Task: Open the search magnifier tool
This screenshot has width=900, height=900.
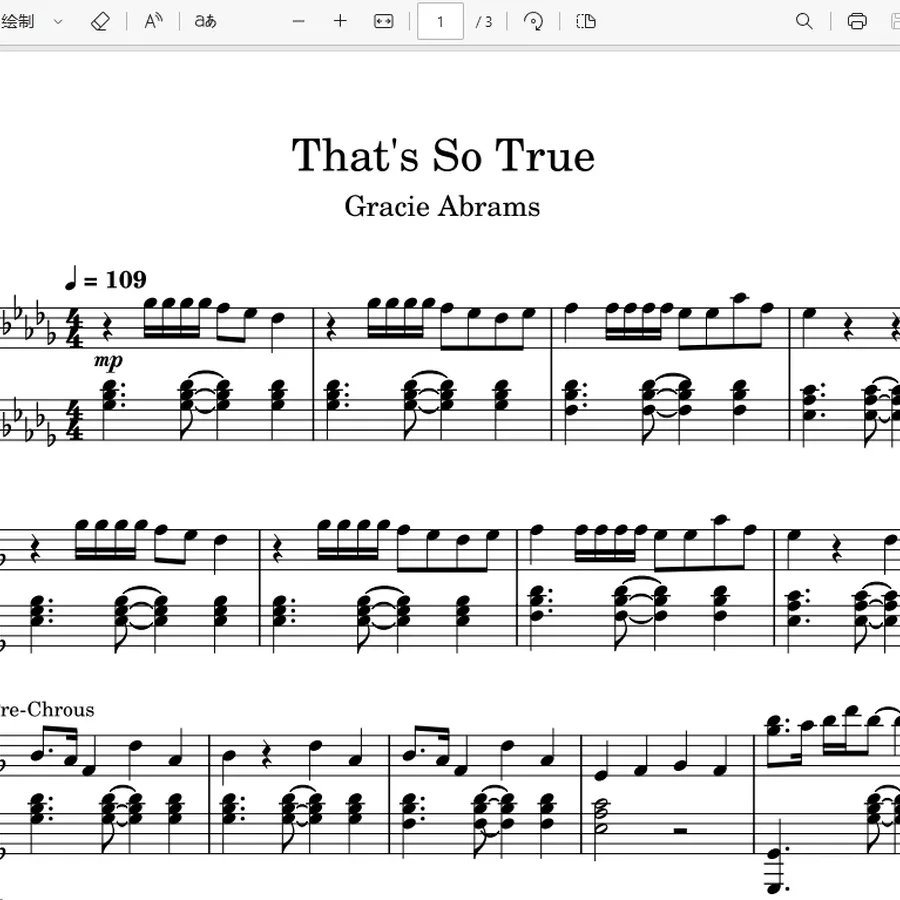Action: coord(804,22)
